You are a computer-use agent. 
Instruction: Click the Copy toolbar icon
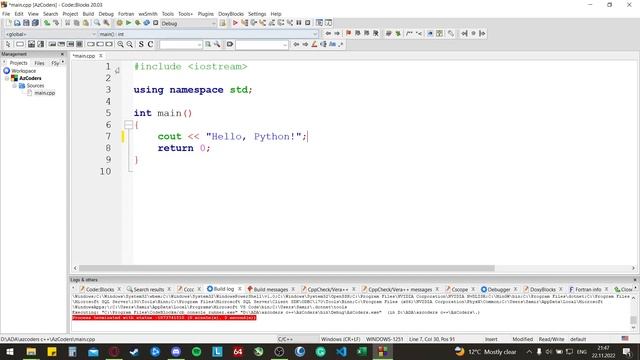tap(76, 23)
